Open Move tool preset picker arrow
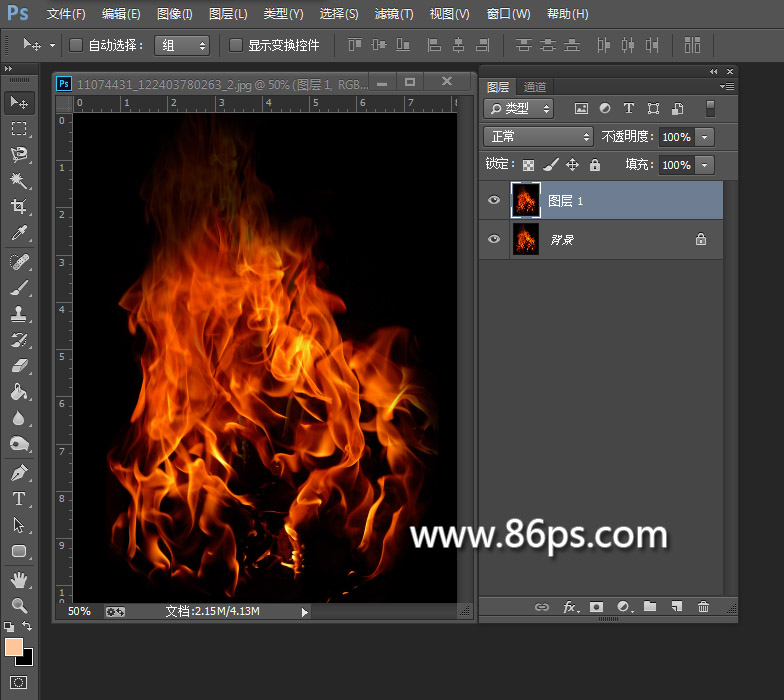The image size is (784, 700). (52, 46)
